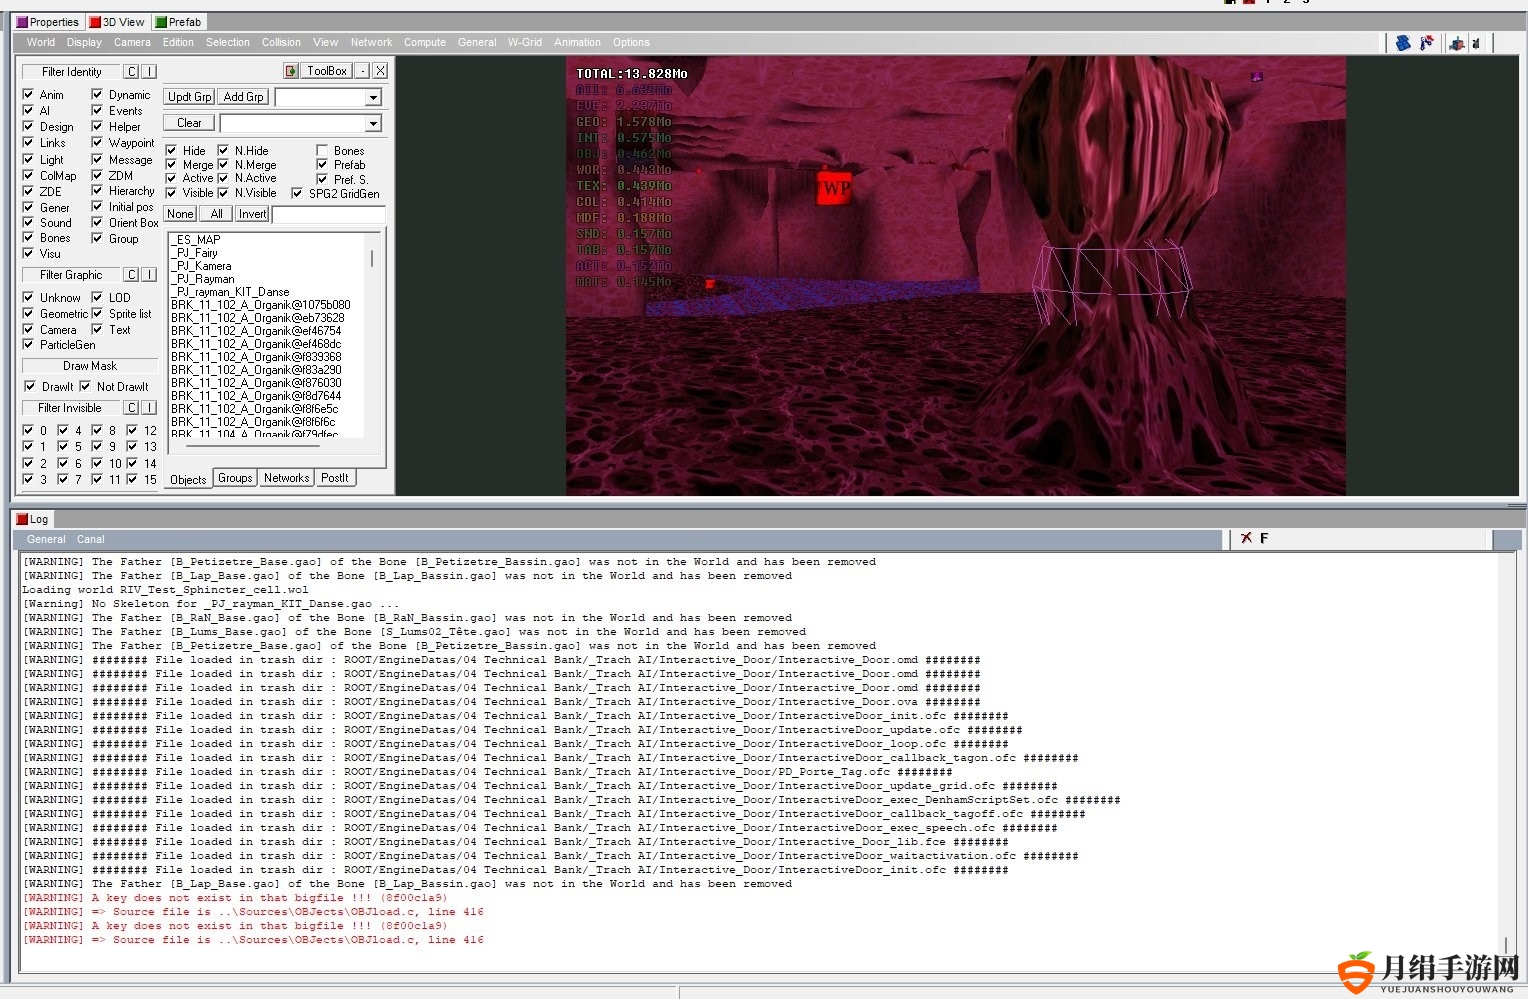Click the Add Grp button
Image resolution: width=1528 pixels, height=999 pixels.
click(244, 97)
